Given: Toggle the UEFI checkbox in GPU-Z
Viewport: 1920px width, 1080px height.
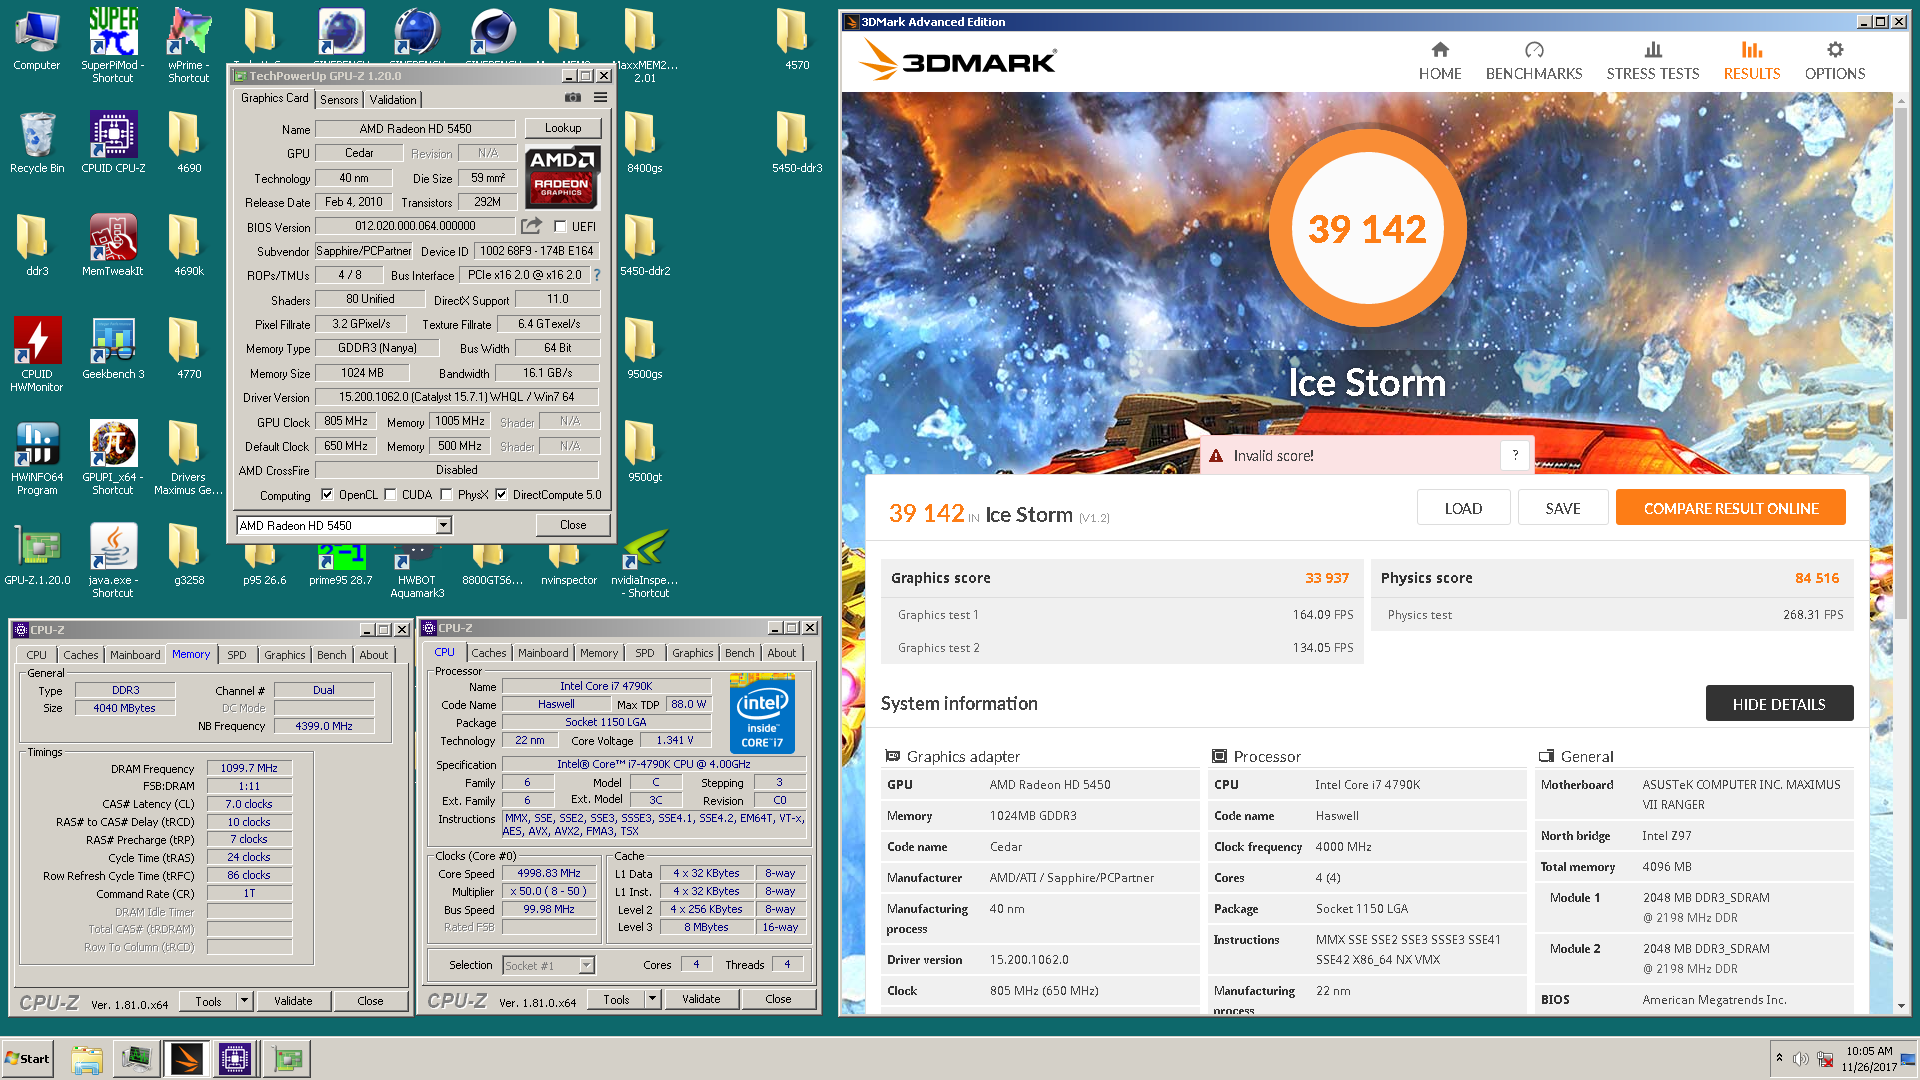Looking at the screenshot, I should click(561, 226).
